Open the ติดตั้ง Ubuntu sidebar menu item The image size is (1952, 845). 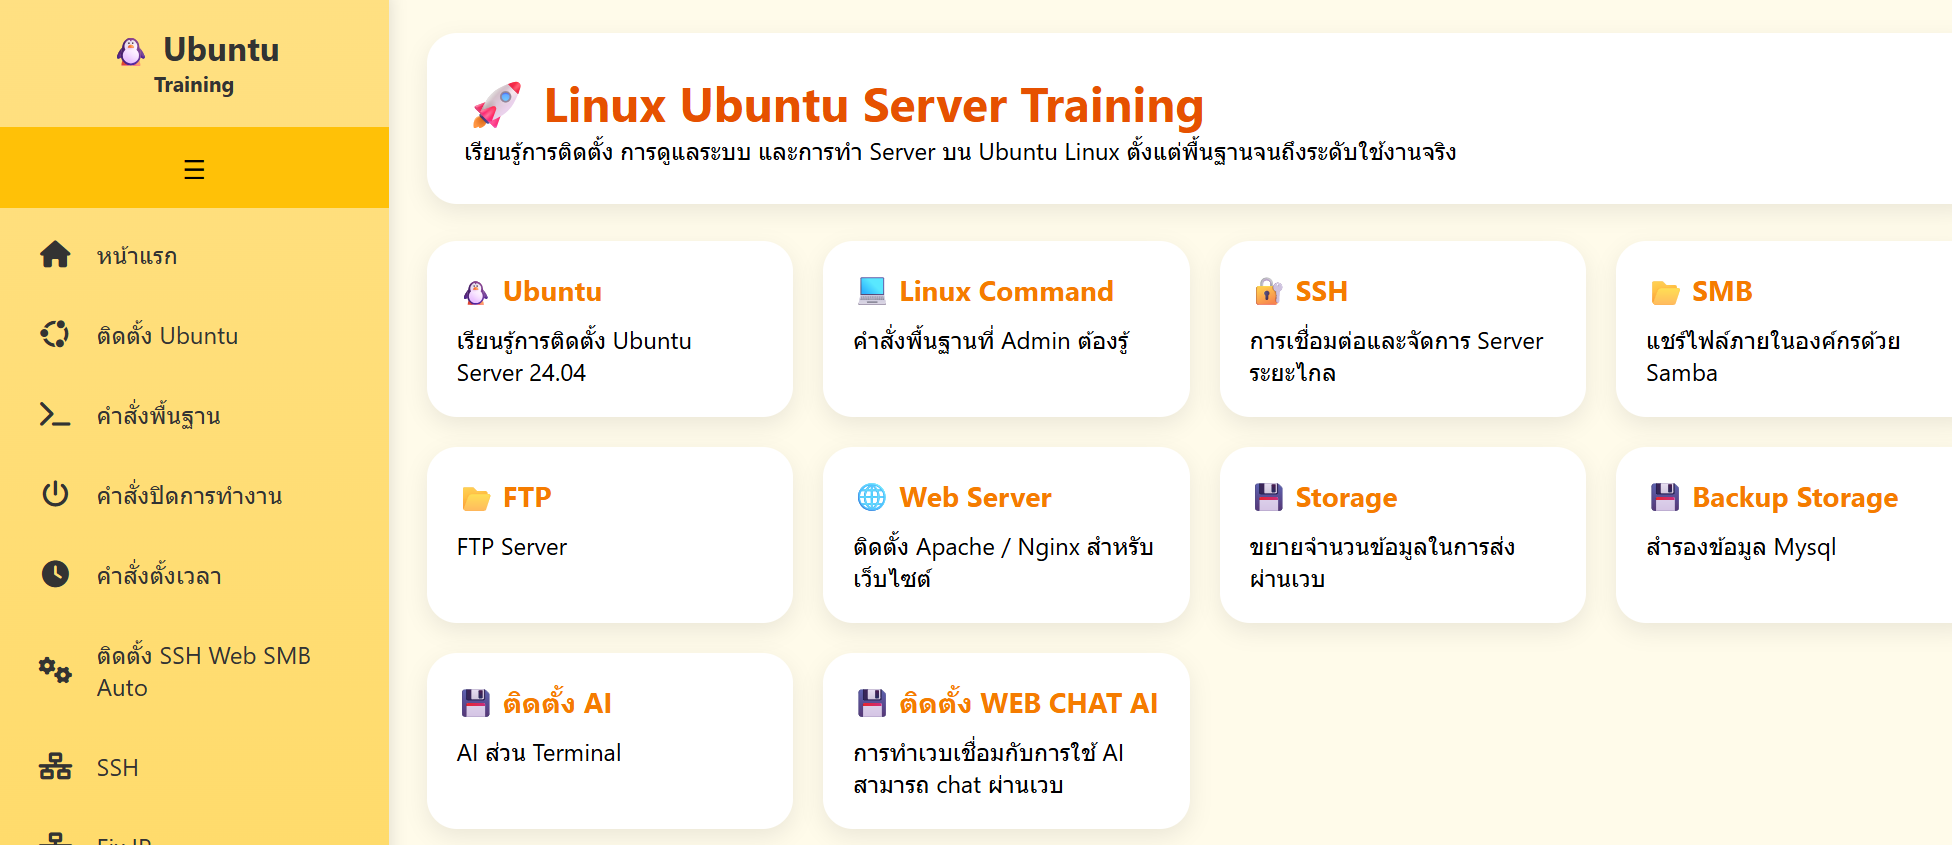pyautogui.click(x=194, y=335)
